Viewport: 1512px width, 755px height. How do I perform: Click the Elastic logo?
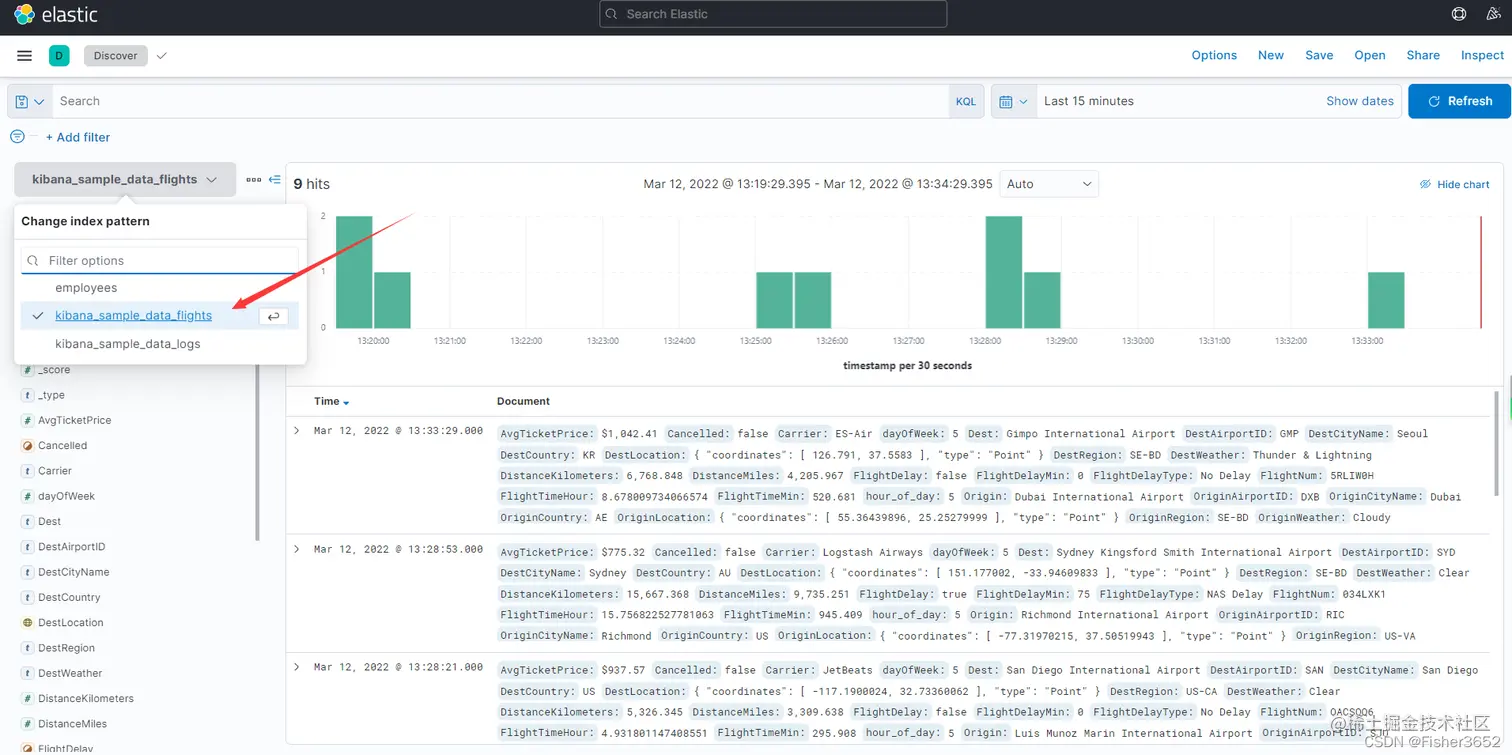[56, 14]
